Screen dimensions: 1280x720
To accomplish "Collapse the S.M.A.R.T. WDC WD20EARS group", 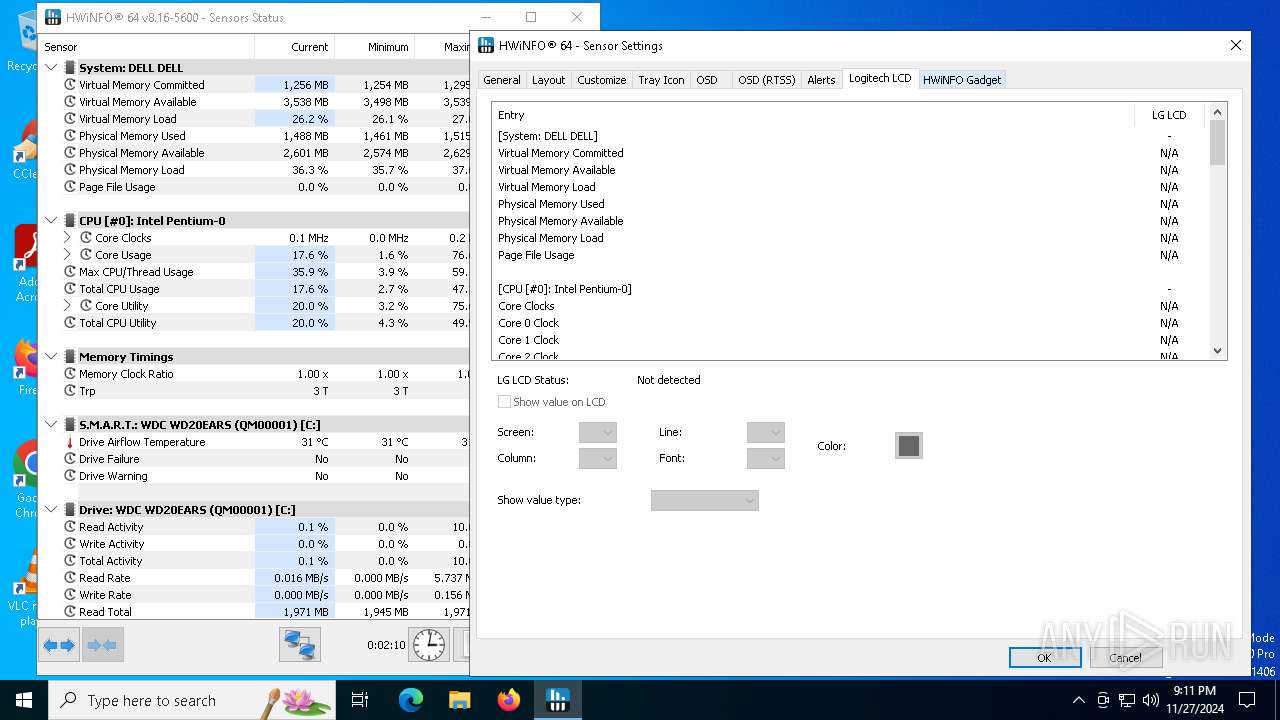I will pyautogui.click(x=52, y=425).
